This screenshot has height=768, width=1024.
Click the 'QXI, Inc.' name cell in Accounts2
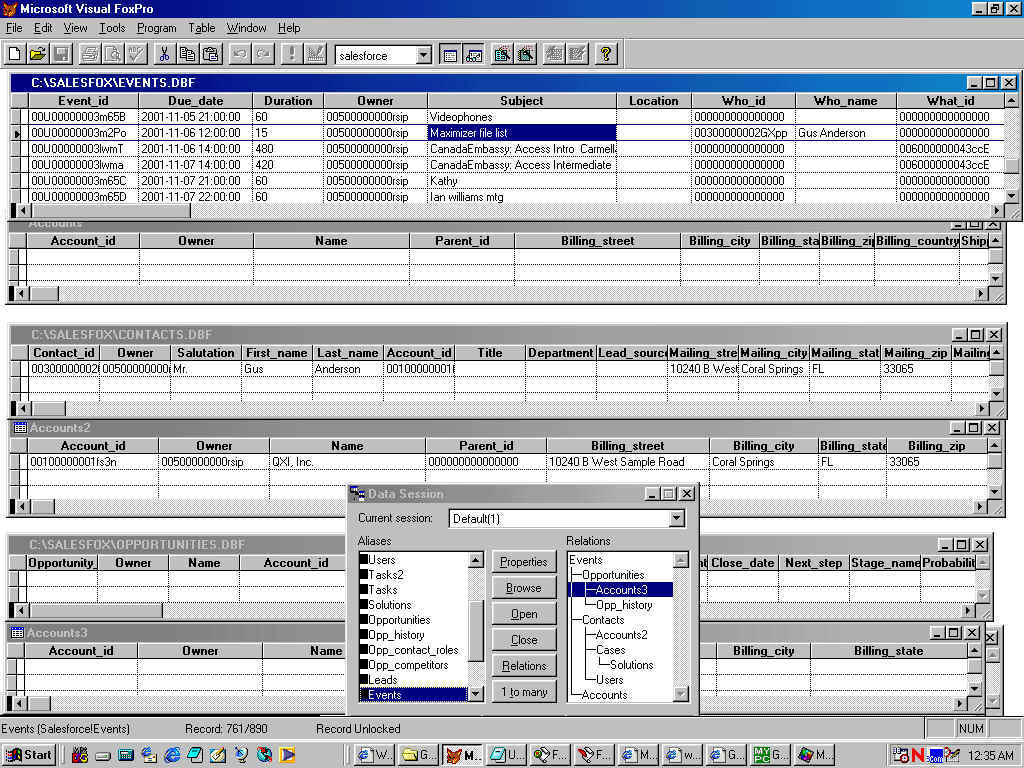point(347,462)
